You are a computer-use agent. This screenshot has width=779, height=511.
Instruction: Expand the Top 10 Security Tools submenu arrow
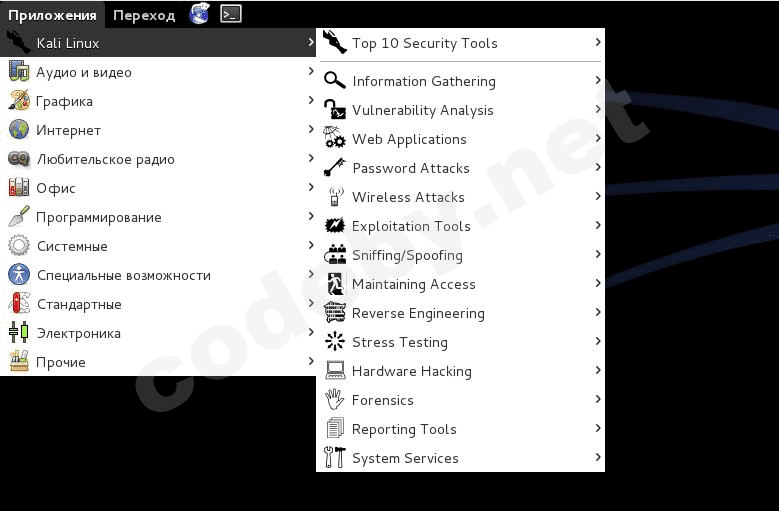click(598, 43)
